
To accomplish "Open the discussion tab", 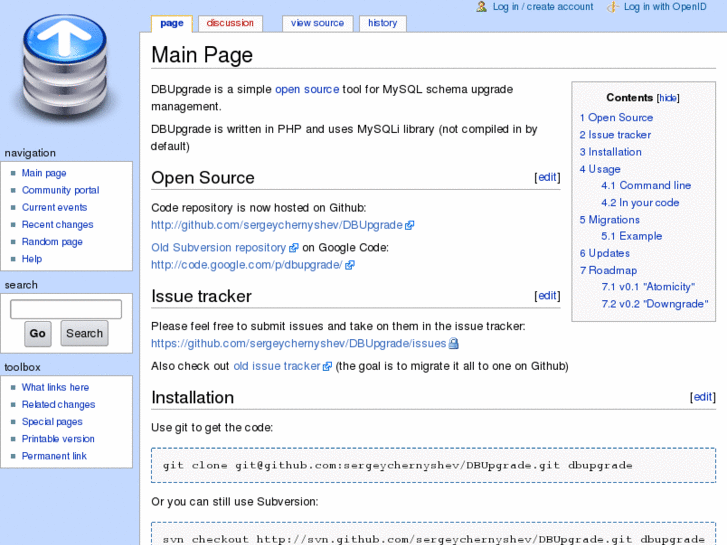I will (x=230, y=23).
